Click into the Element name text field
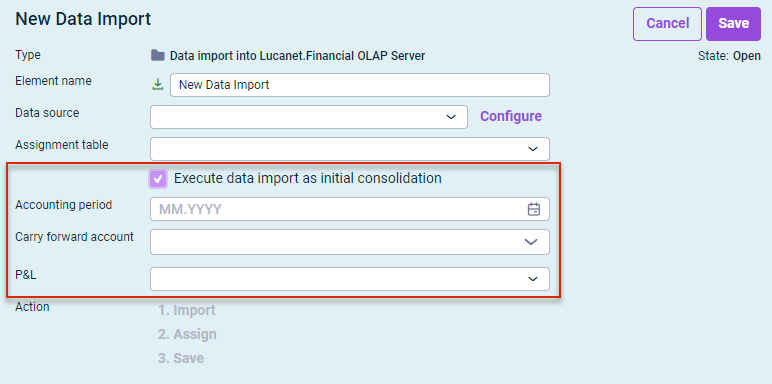772x384 pixels. tap(359, 85)
